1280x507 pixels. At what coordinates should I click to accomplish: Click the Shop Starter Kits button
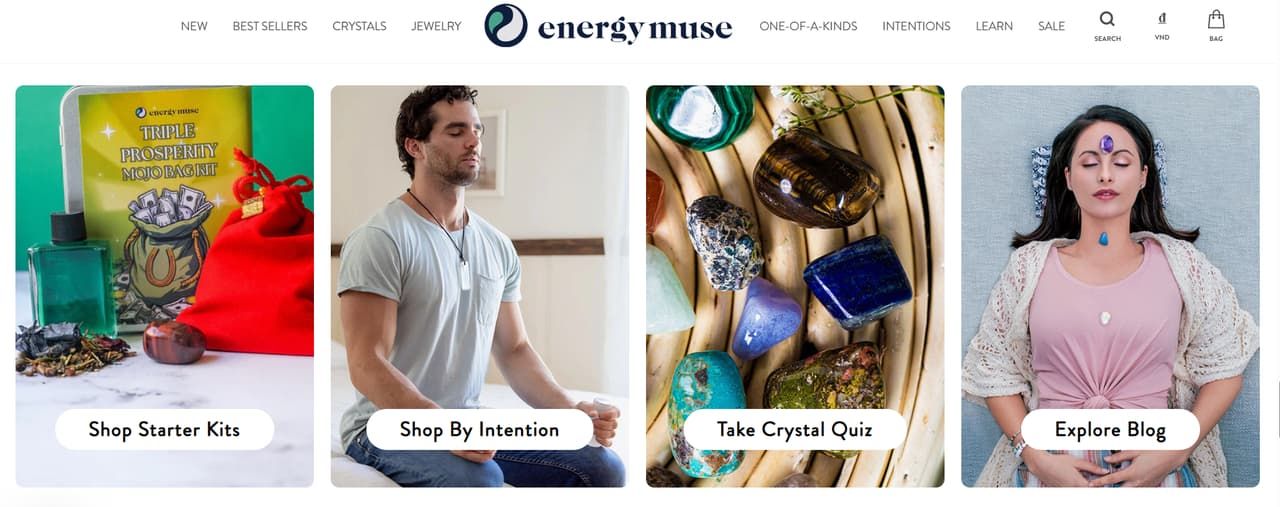164,429
